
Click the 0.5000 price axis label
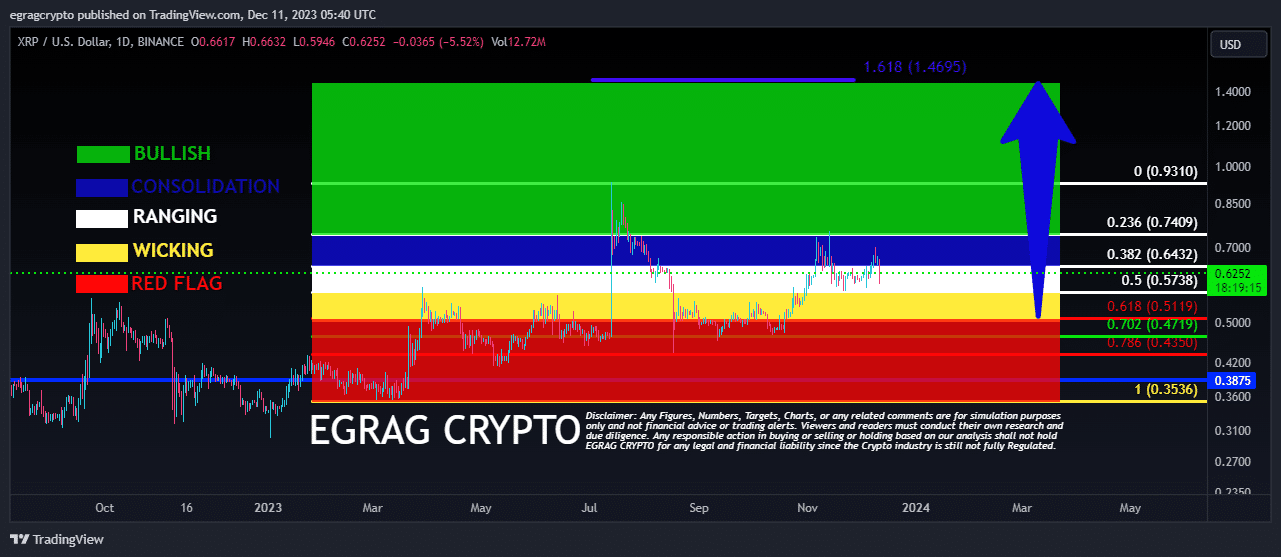[x=1232, y=323]
